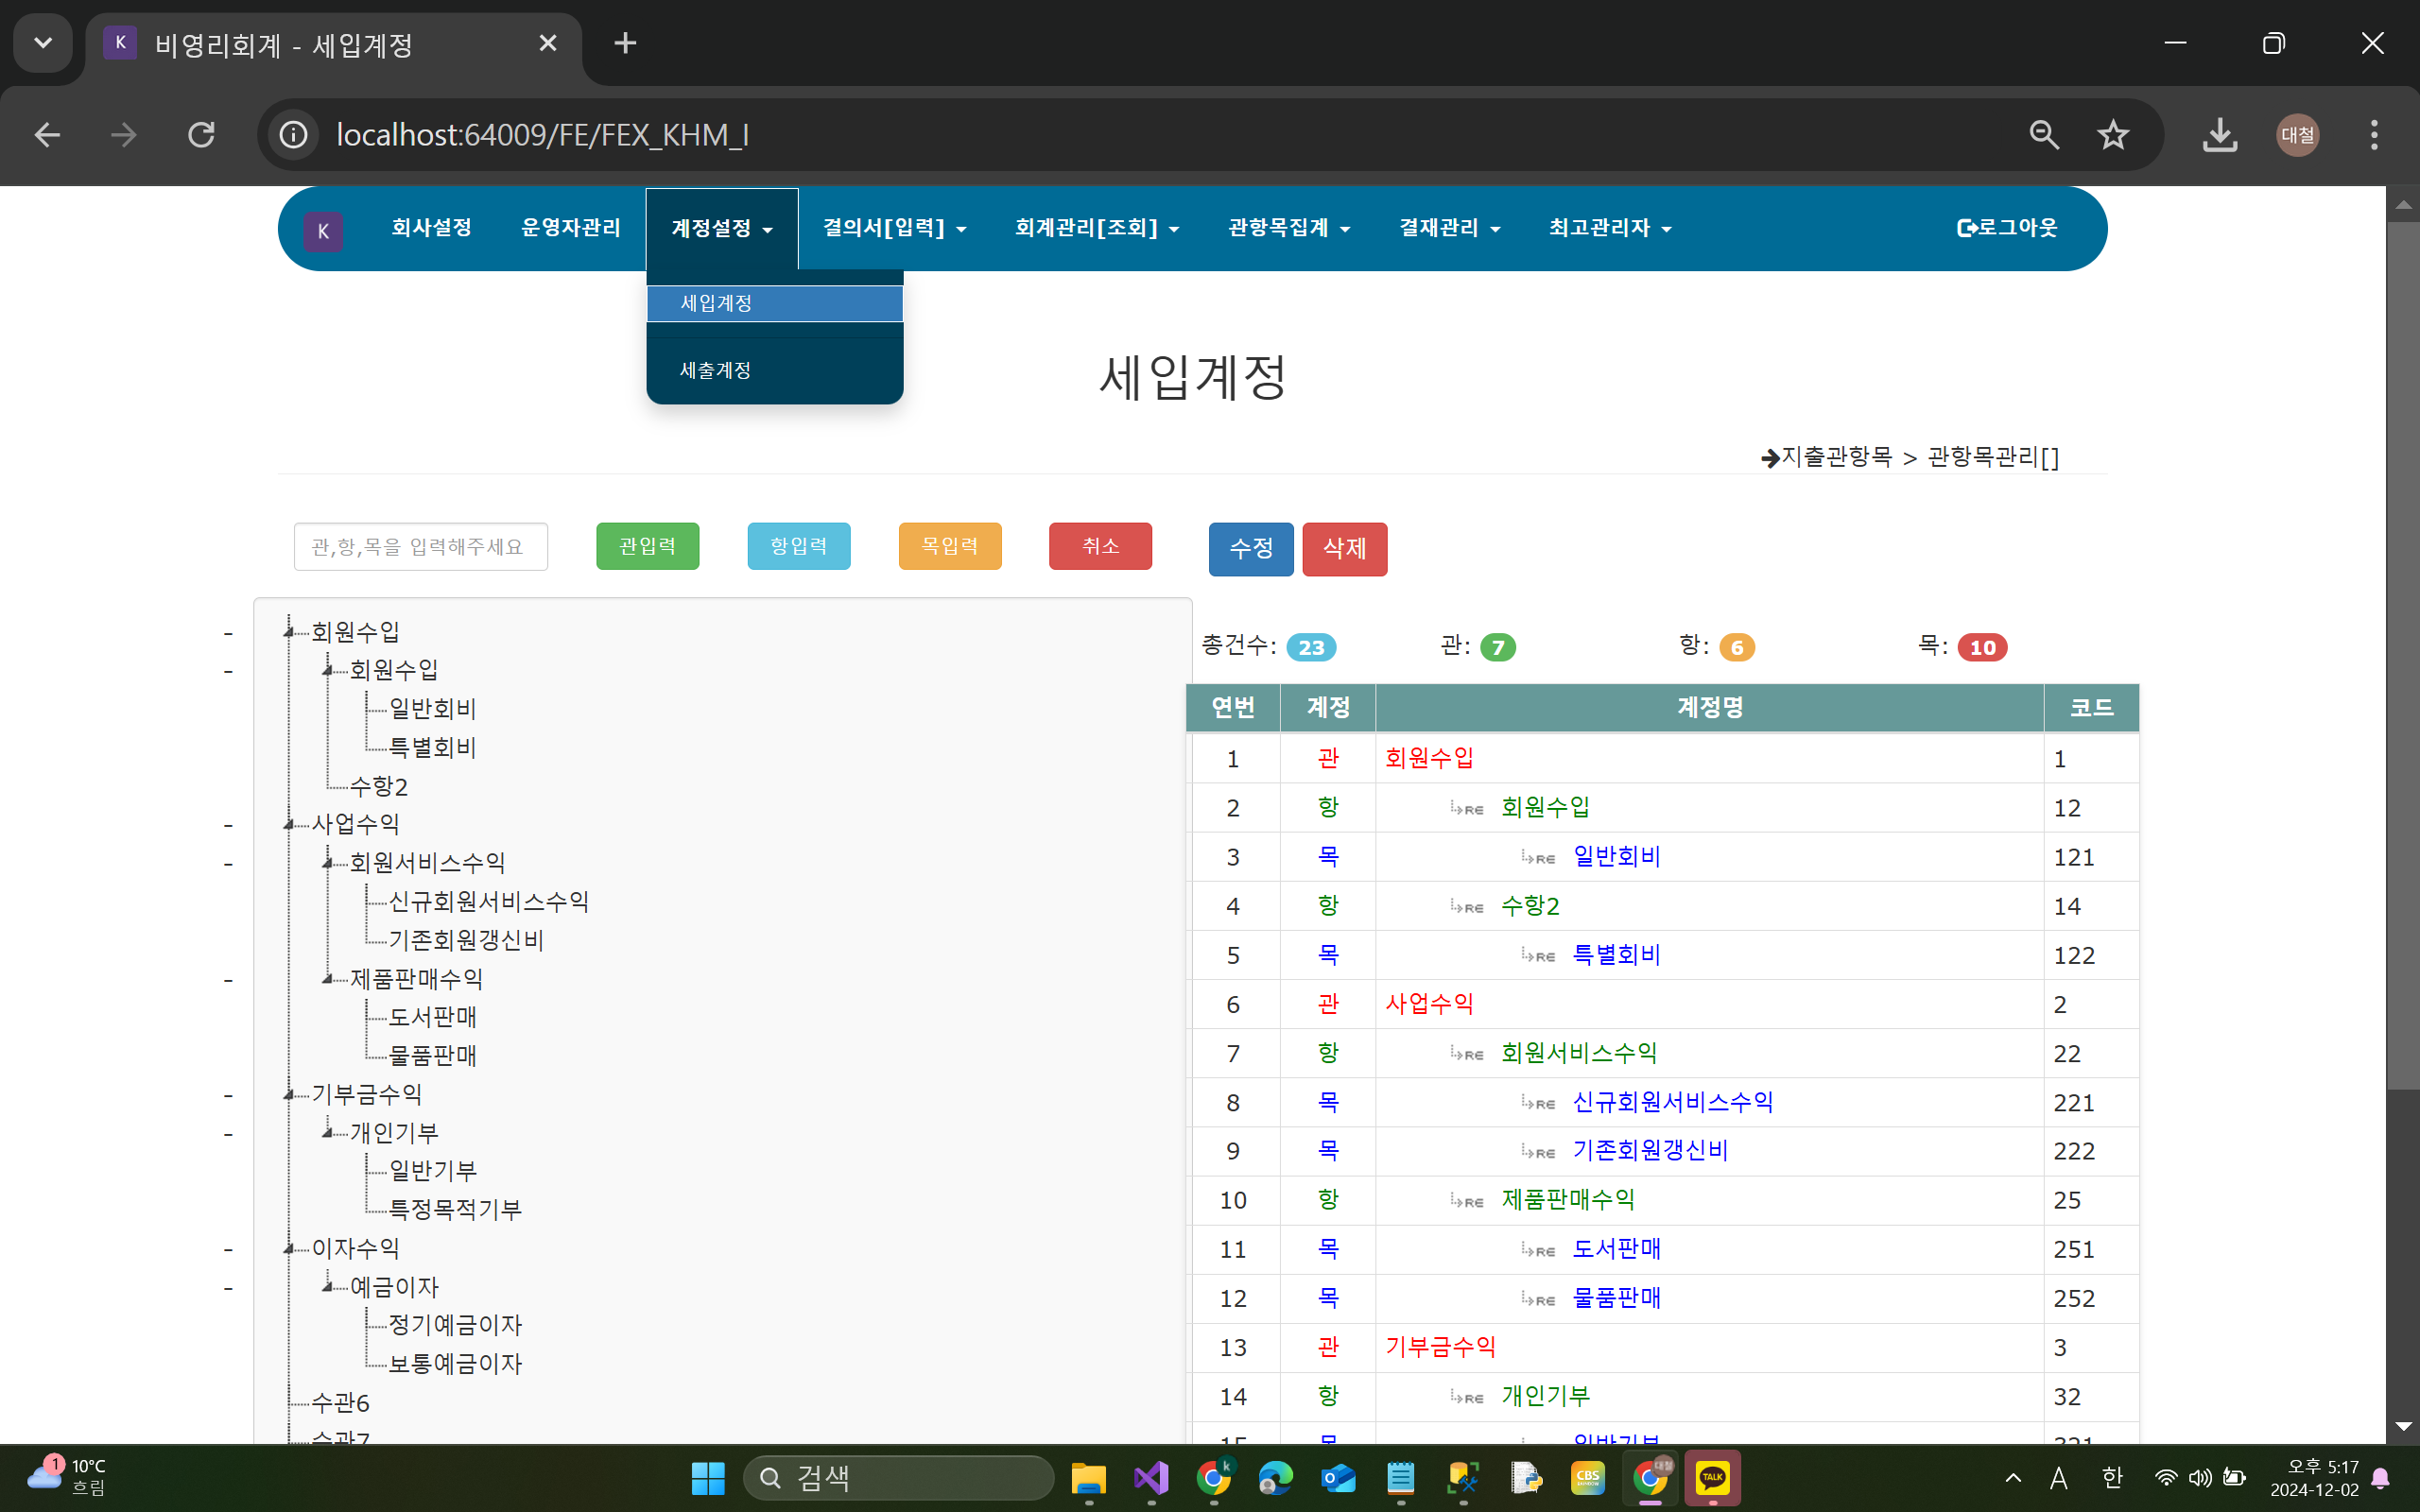2420x1512 pixels.
Task: Open the 운영자관리 menu item
Action: click(x=571, y=228)
